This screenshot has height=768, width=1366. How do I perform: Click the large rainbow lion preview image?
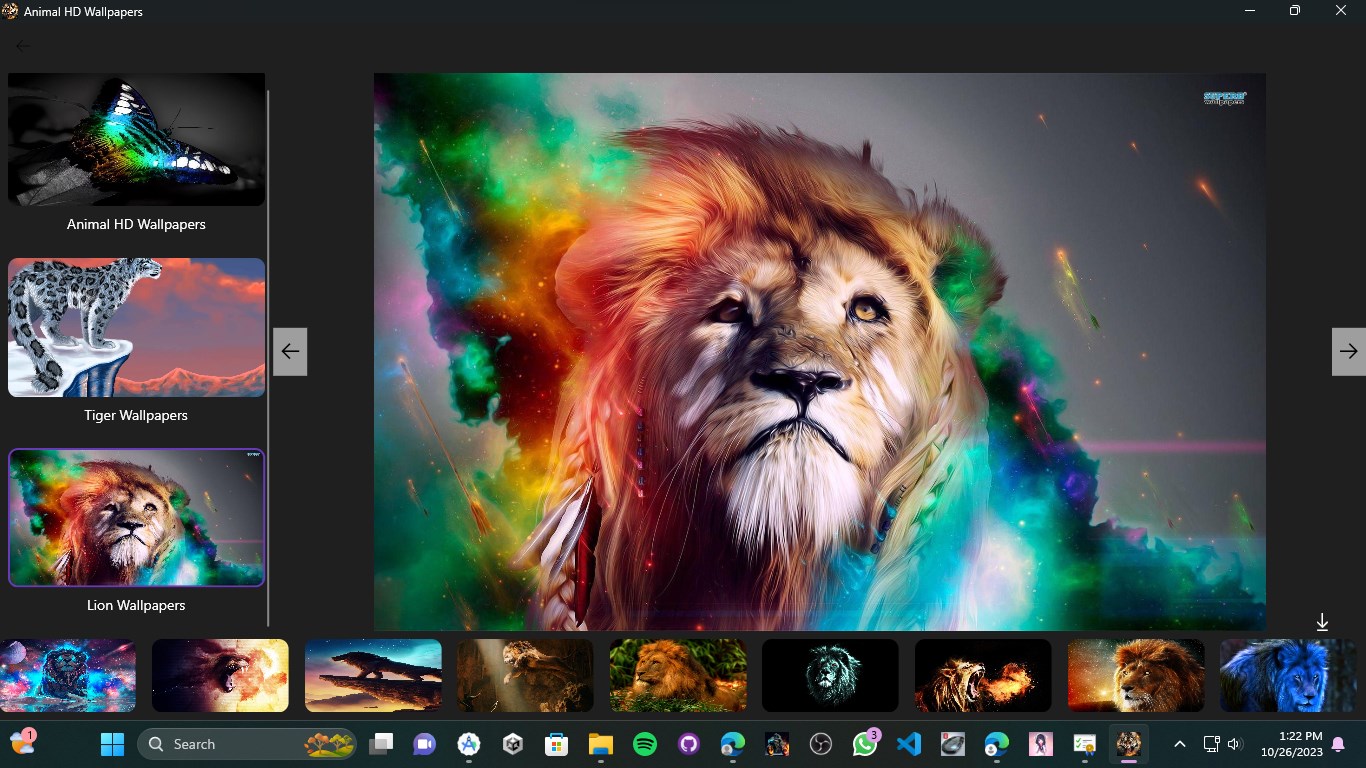tap(820, 351)
